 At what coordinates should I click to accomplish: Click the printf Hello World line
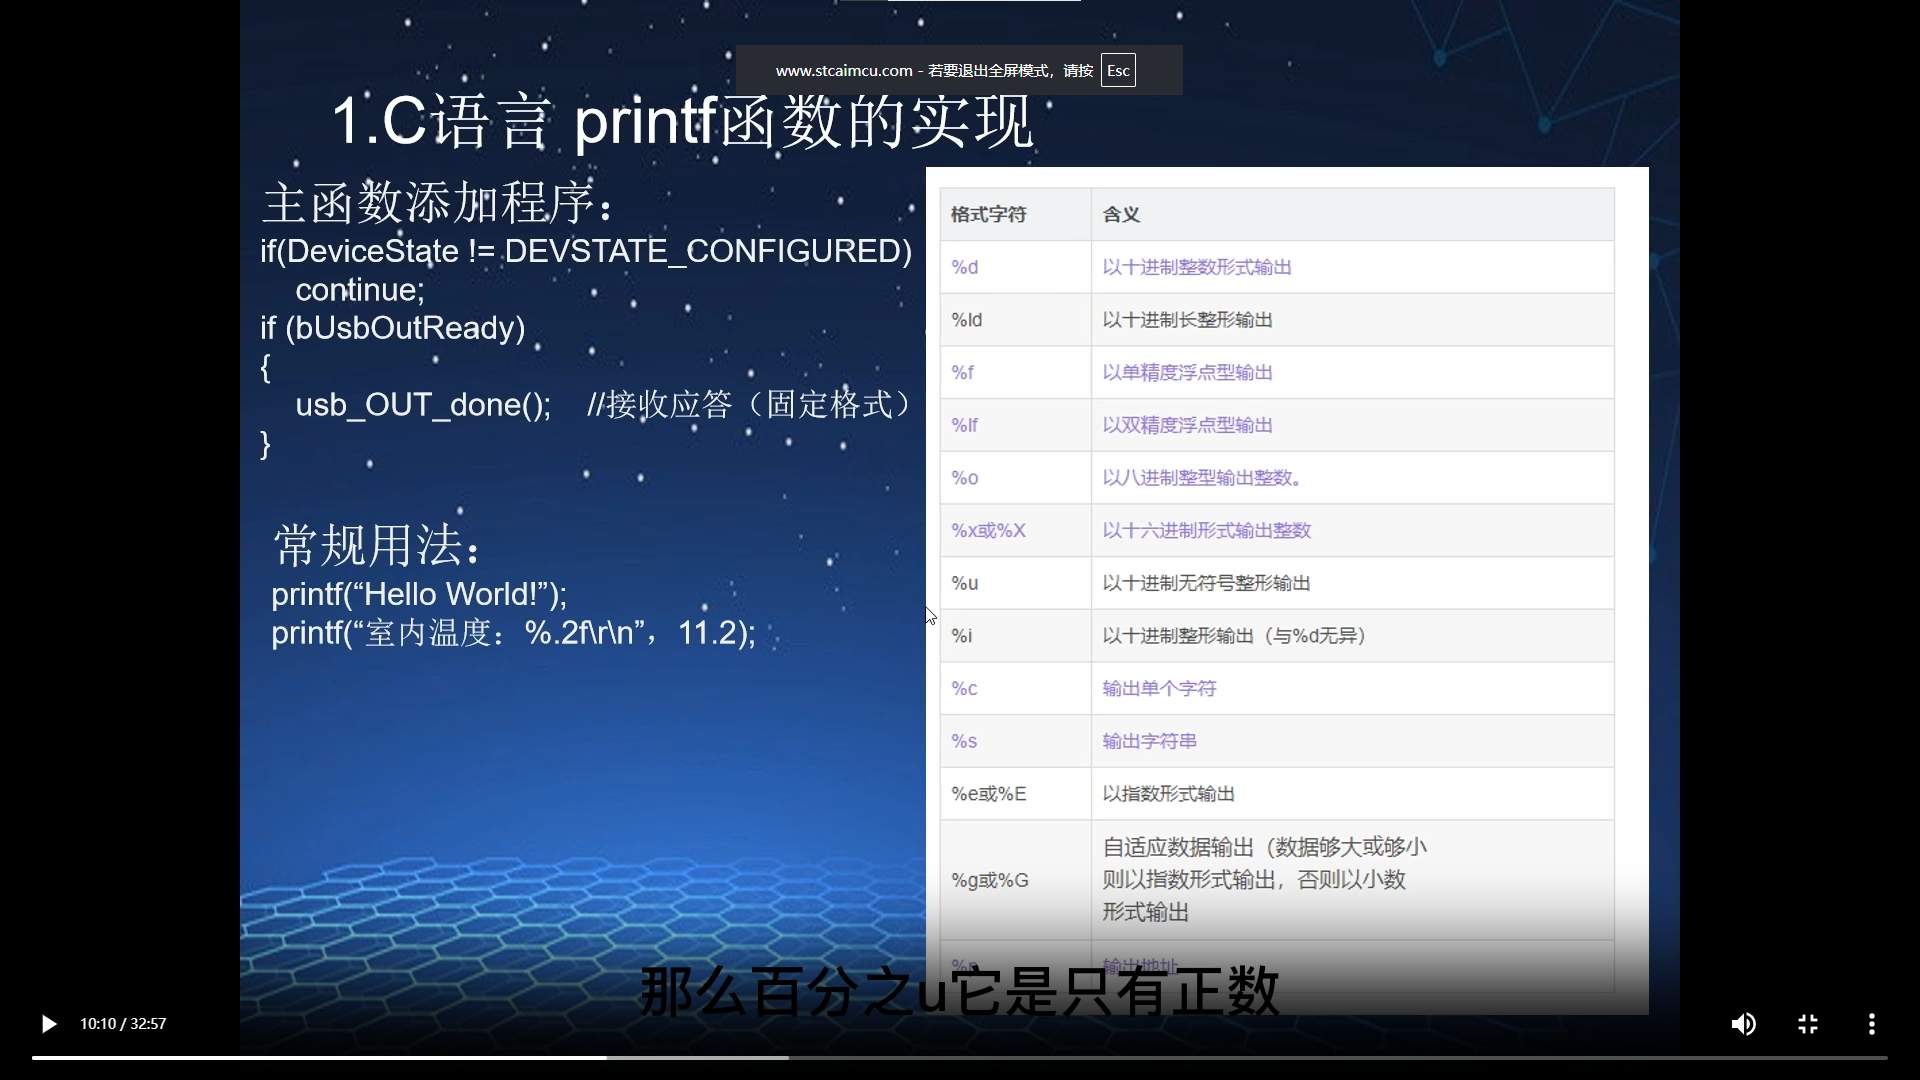[x=419, y=594]
